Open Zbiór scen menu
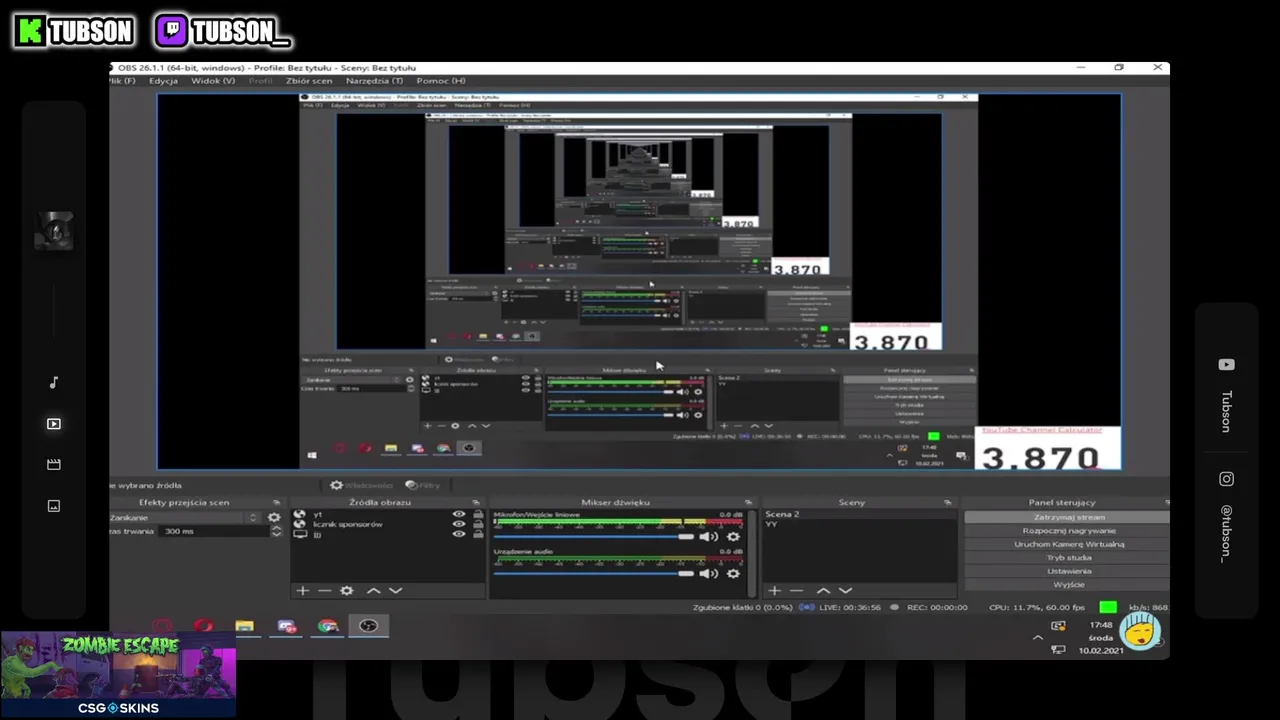Screen dimensions: 1280x720 [x=309, y=81]
